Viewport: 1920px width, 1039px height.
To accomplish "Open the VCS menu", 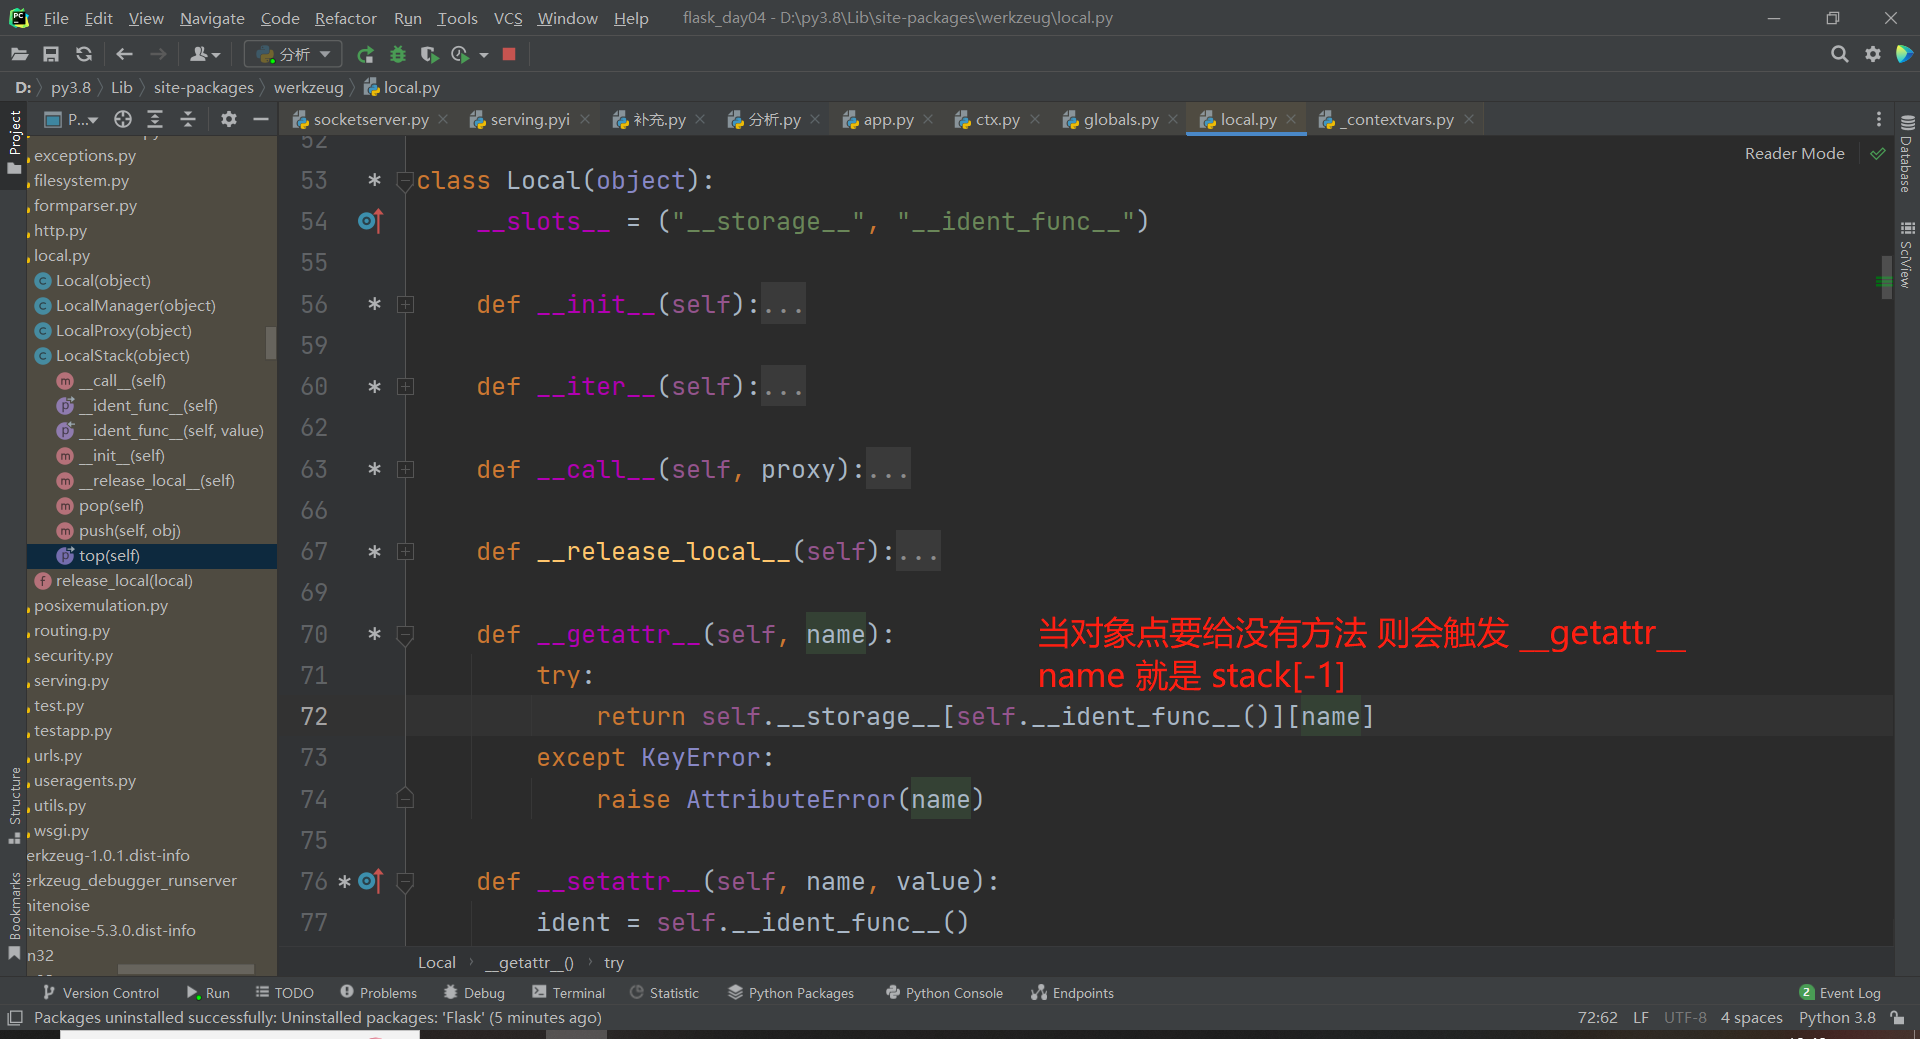I will point(508,18).
